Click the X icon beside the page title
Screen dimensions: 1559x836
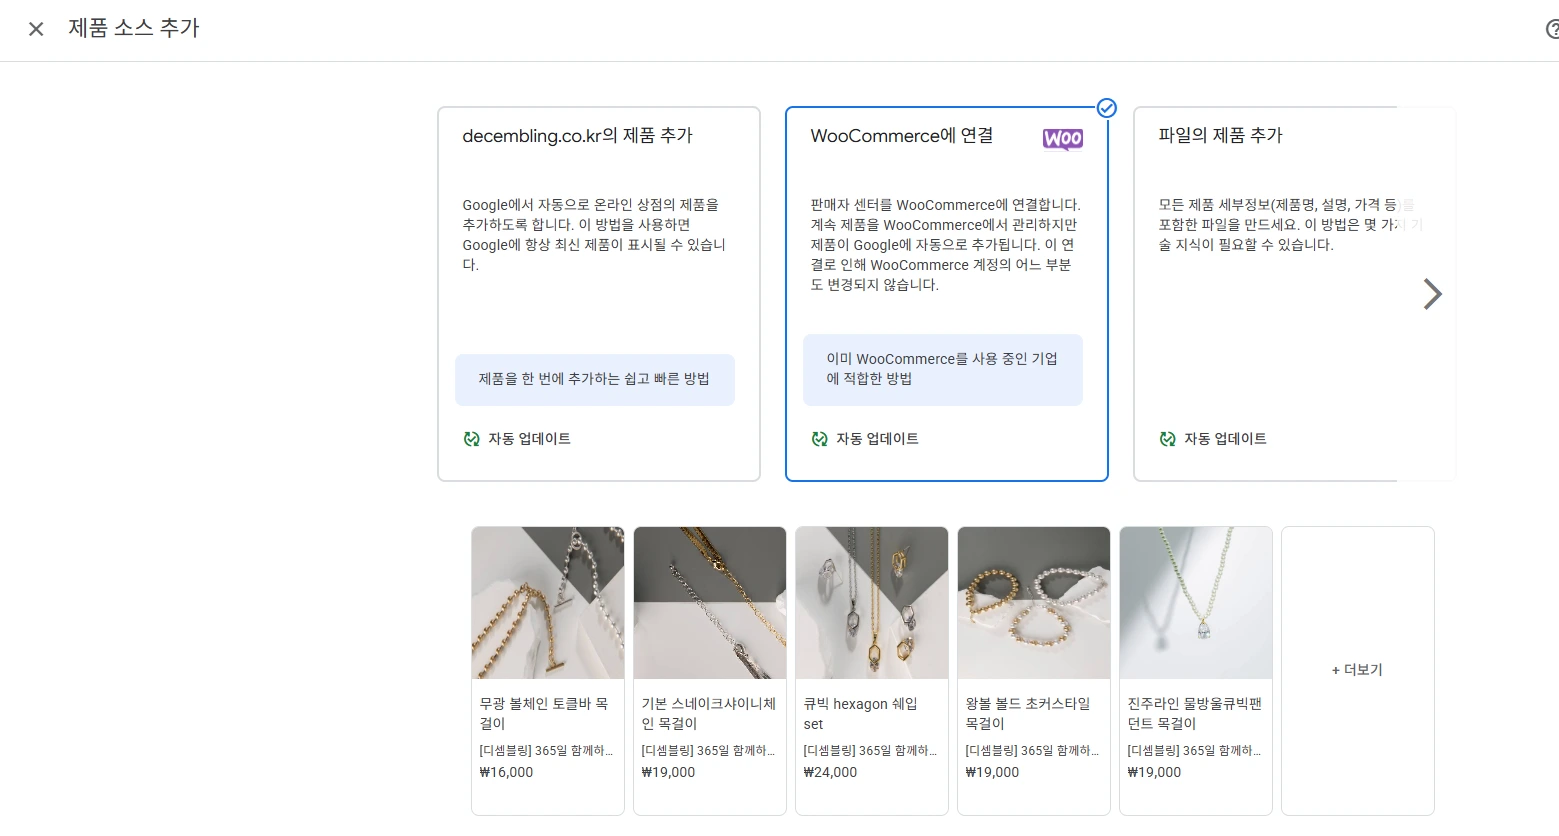tap(35, 29)
